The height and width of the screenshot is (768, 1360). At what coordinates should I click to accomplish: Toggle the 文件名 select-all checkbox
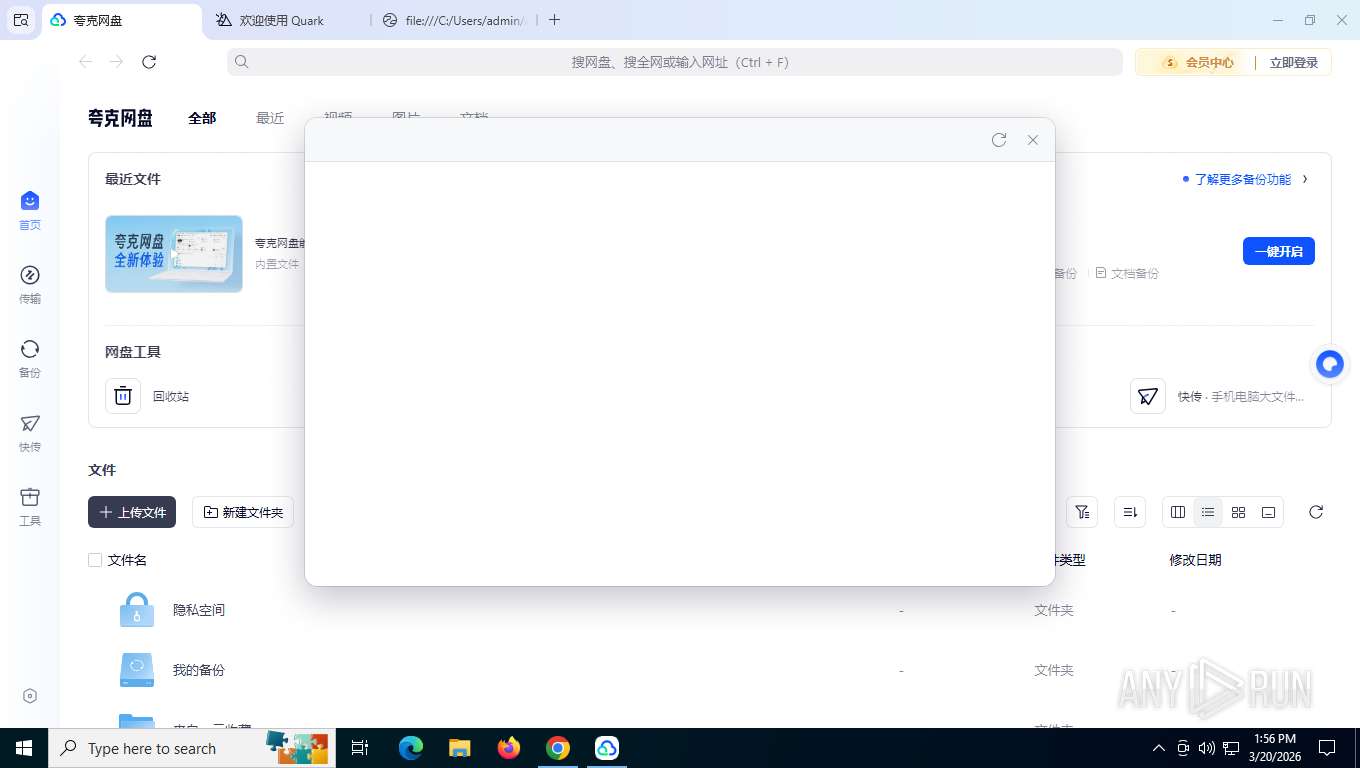point(95,560)
